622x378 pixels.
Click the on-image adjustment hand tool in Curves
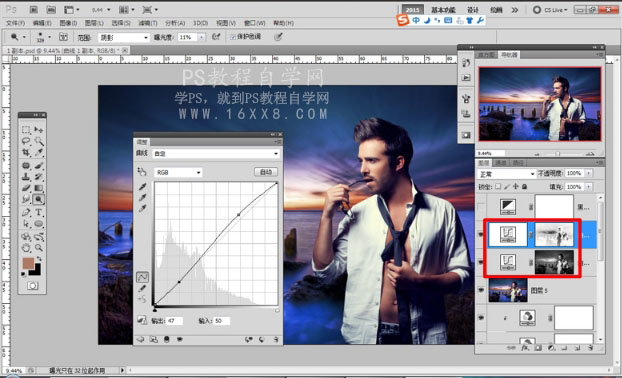tap(142, 172)
